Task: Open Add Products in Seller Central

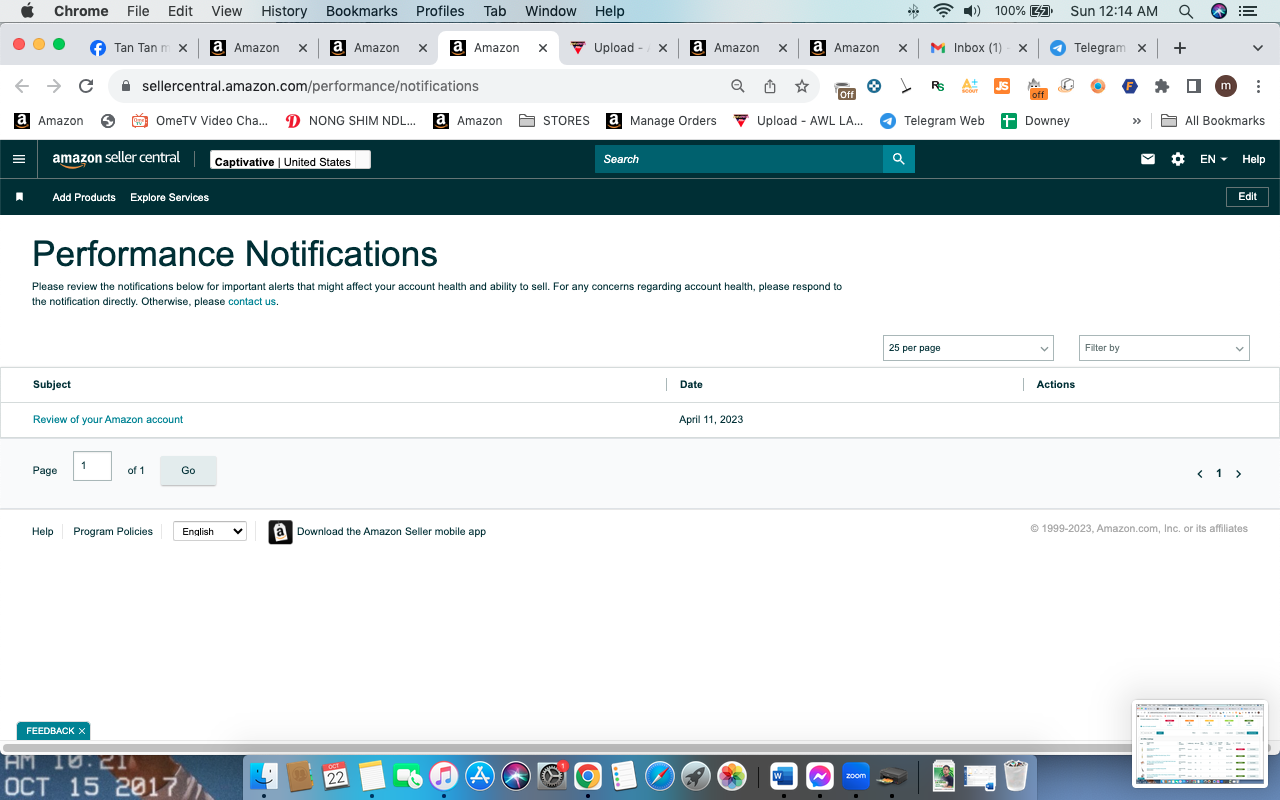Action: click(x=84, y=197)
